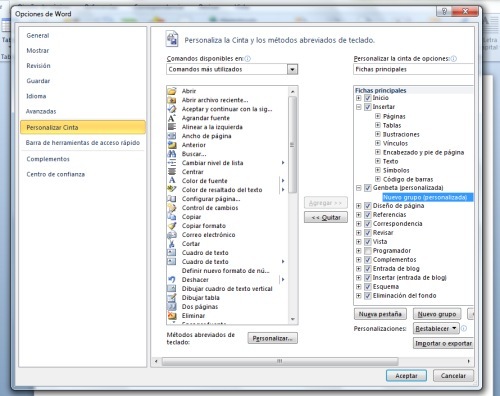This screenshot has width=500, height=396.
Task: Click the horizontal scrollbar thumb at the bottom
Action: 280,361
